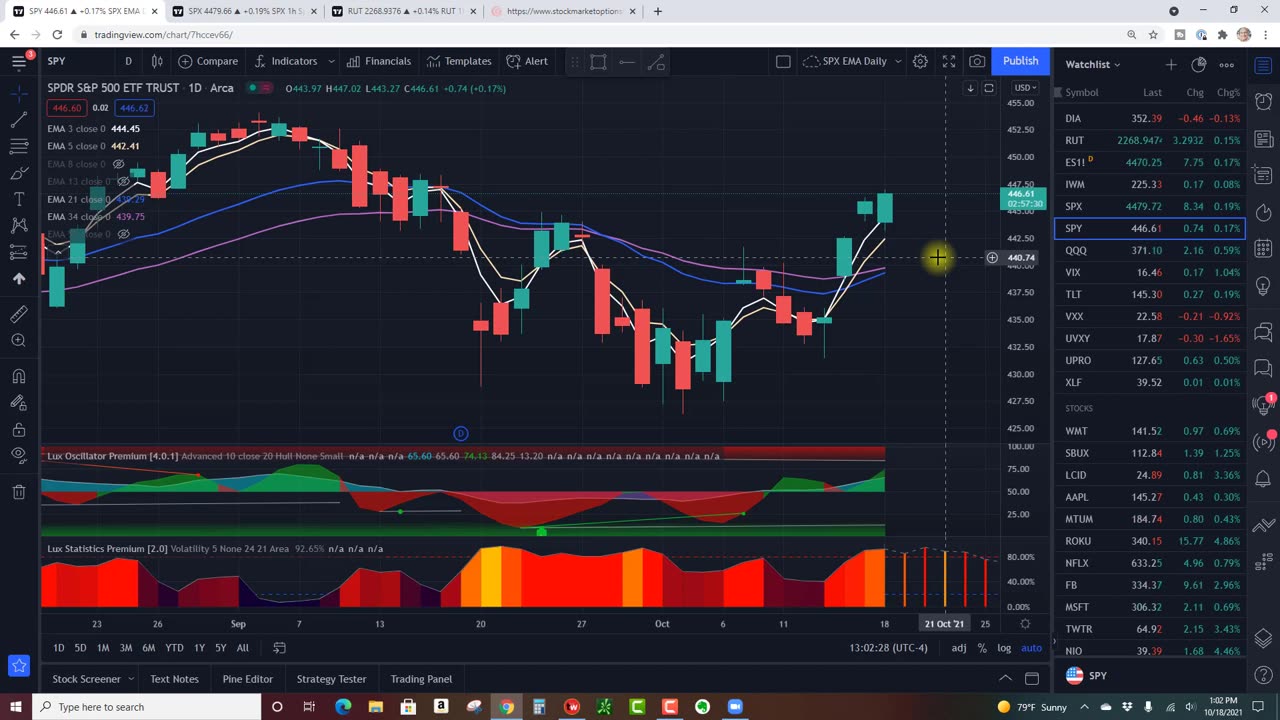Toggle lock all drawing tools
This screenshot has width=1280, height=720.
(19, 429)
